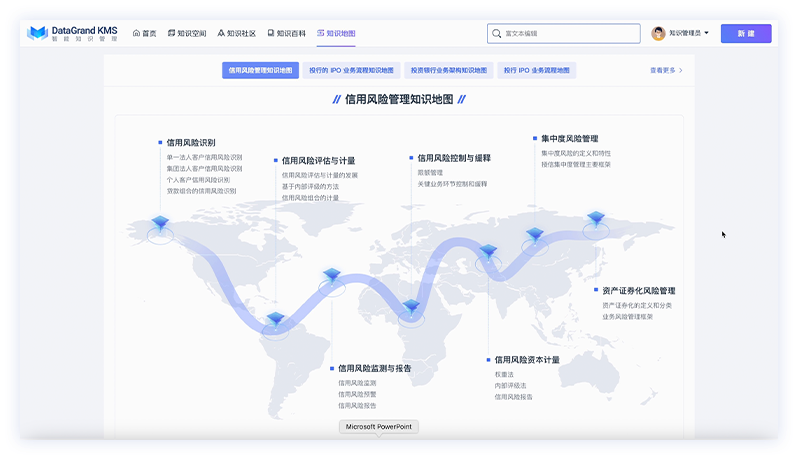Click the map pin linked to 信用风险控制与缓释
The height and width of the screenshot is (462, 800).
pos(411,307)
